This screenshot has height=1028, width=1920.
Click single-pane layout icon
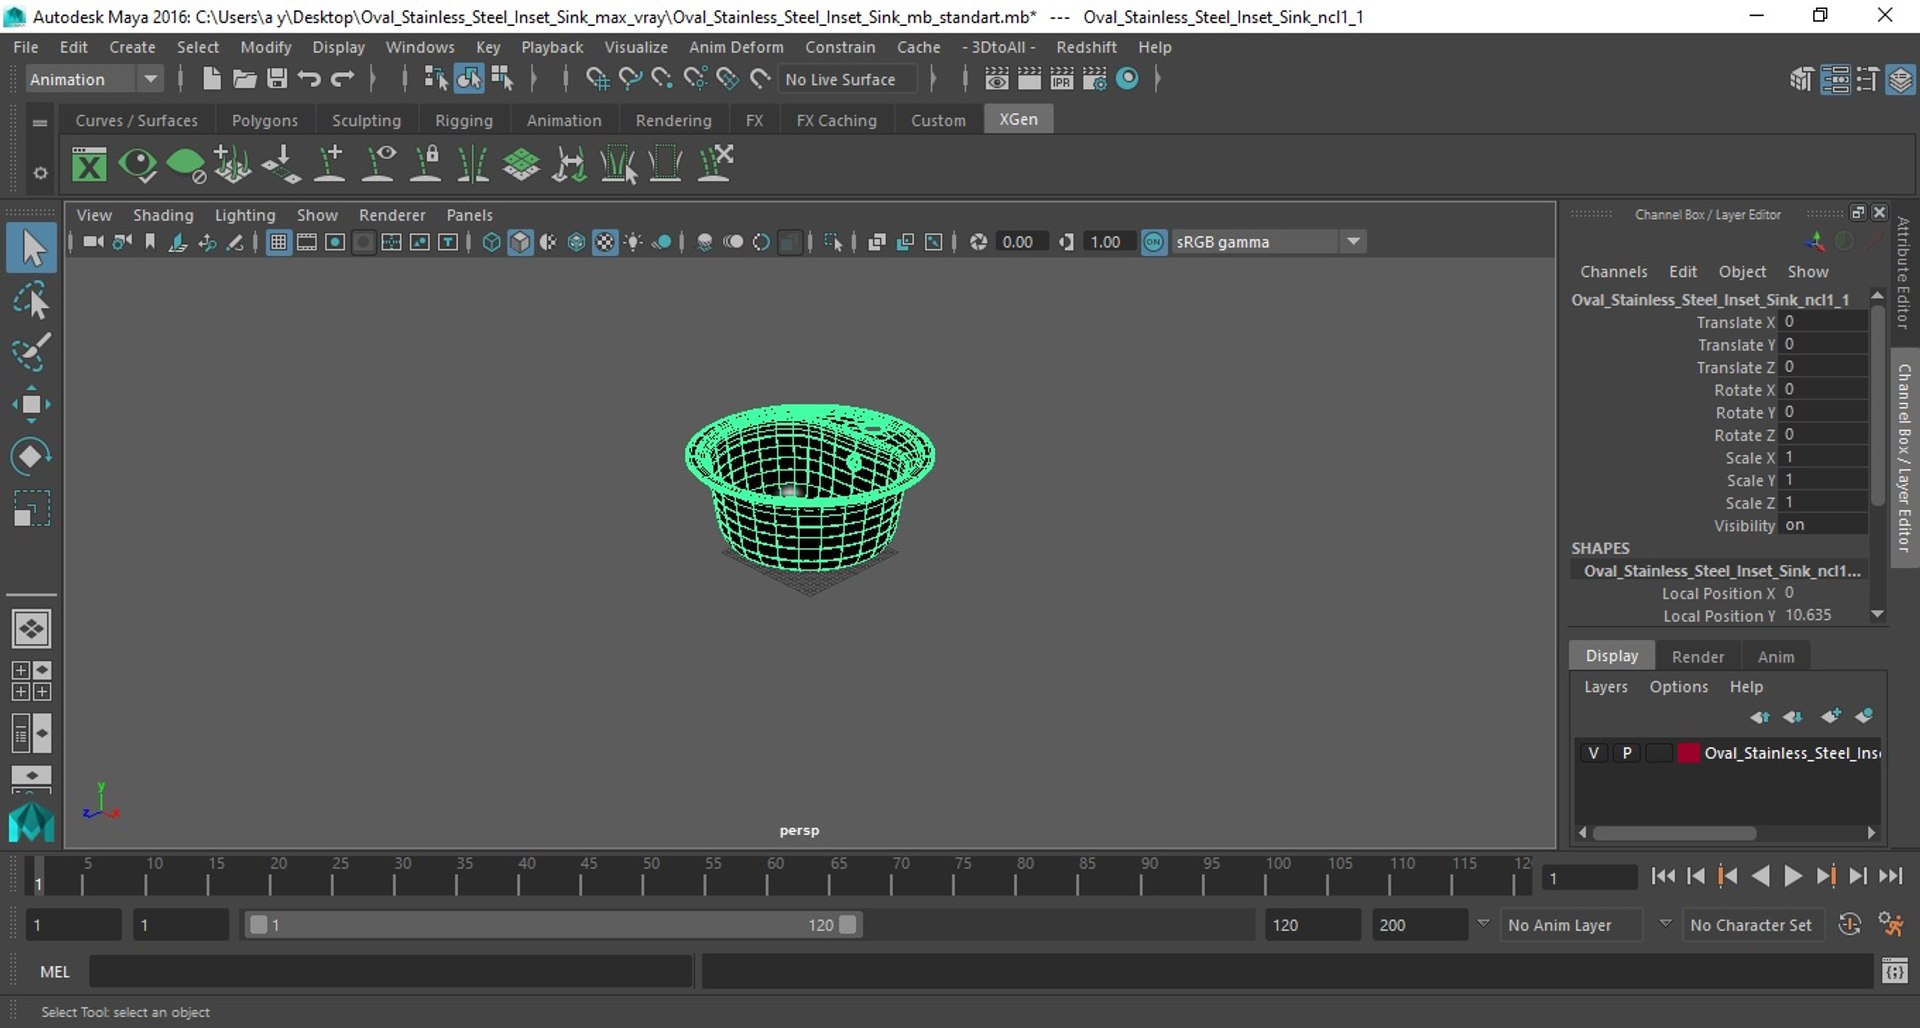[x=31, y=629]
